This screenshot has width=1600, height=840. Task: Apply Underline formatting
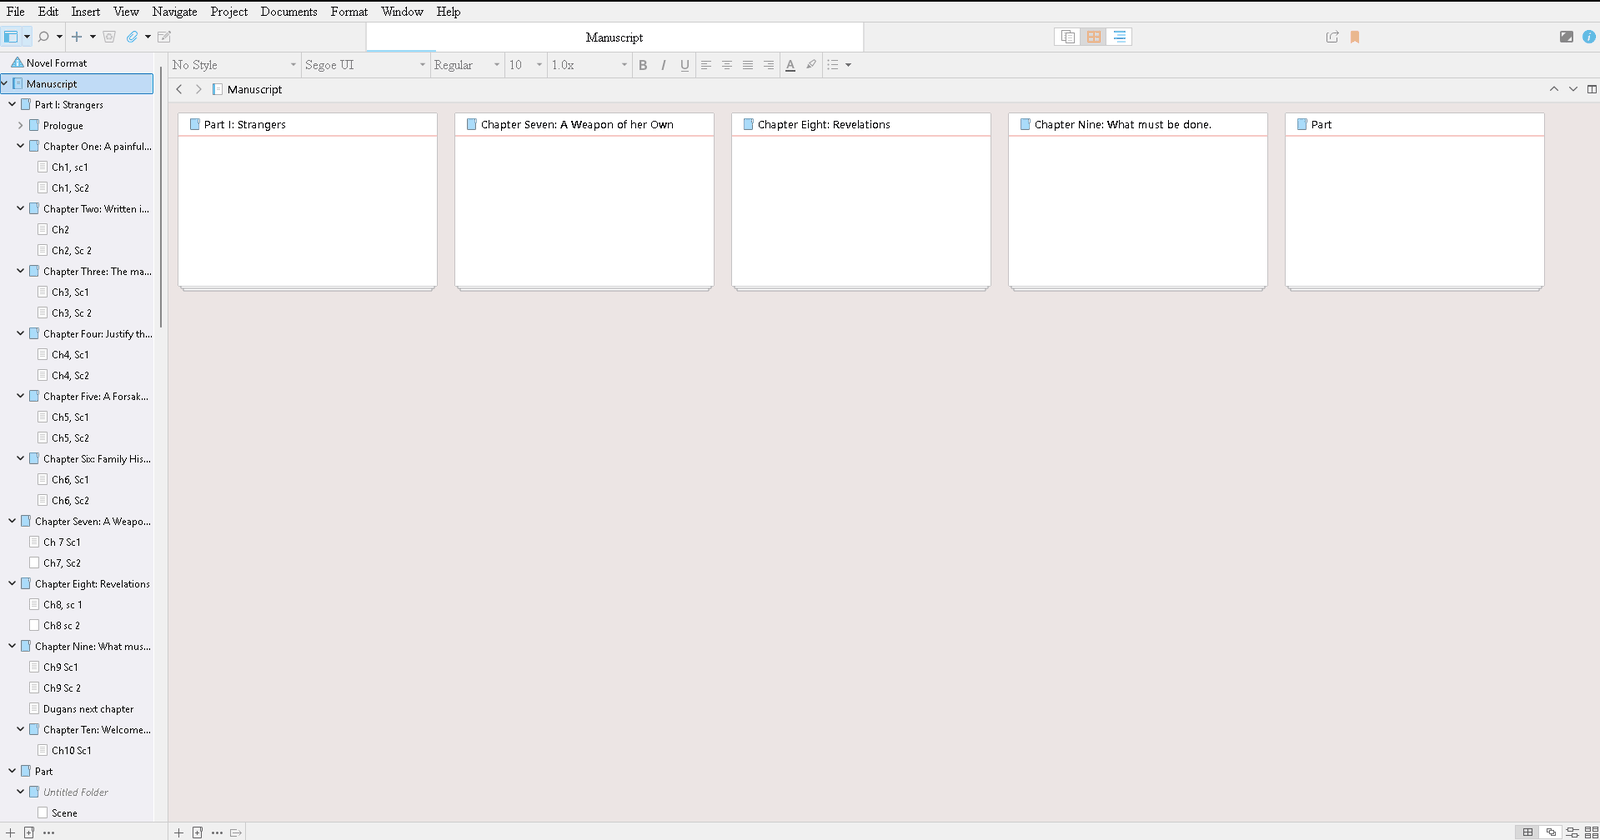[x=685, y=65]
